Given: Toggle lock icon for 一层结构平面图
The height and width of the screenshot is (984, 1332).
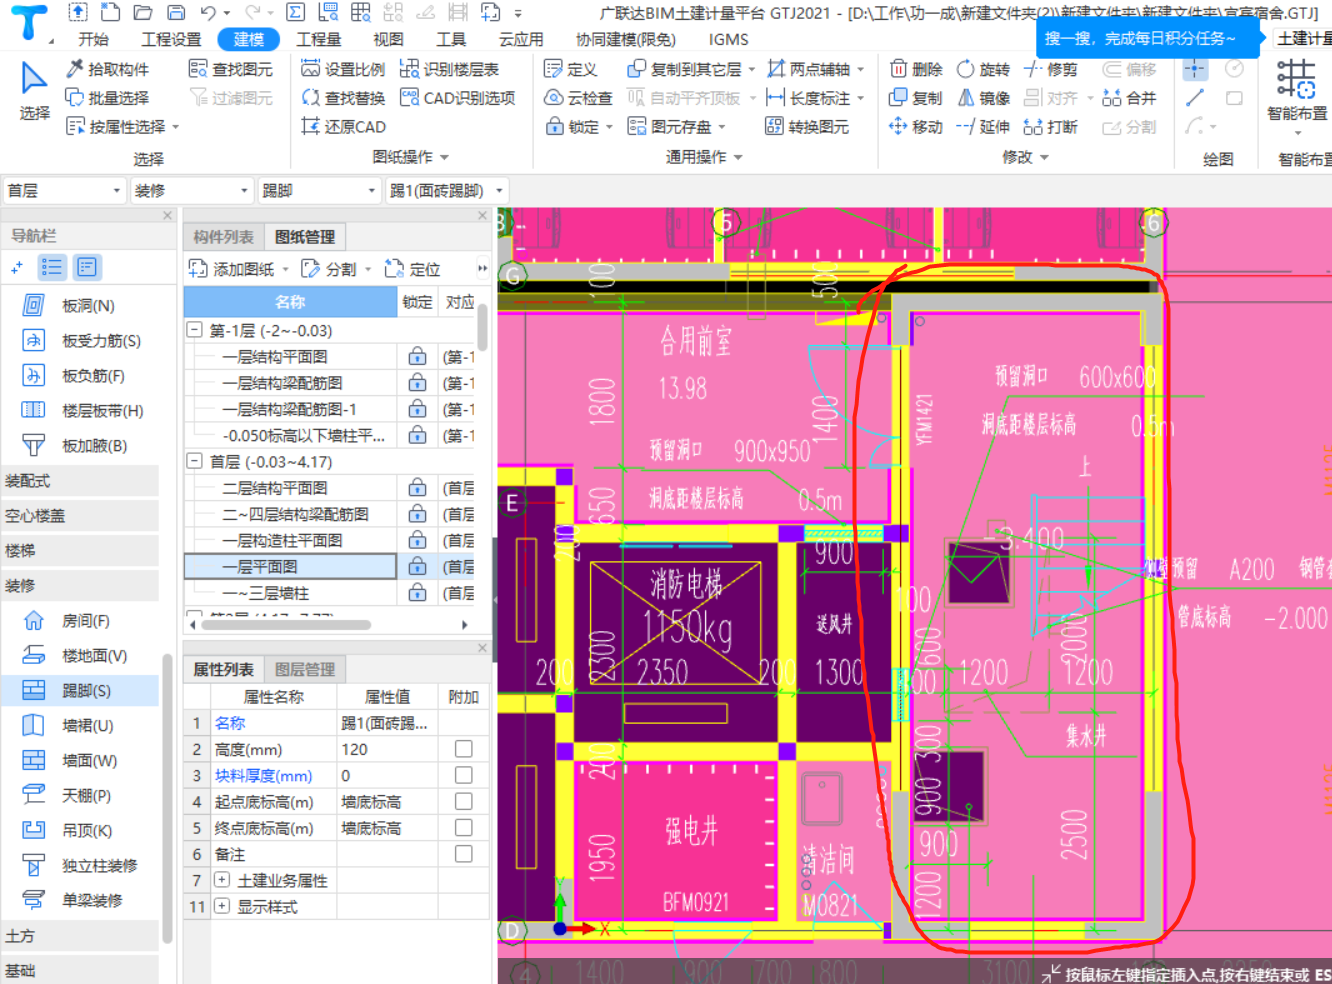Looking at the screenshot, I should (x=417, y=357).
